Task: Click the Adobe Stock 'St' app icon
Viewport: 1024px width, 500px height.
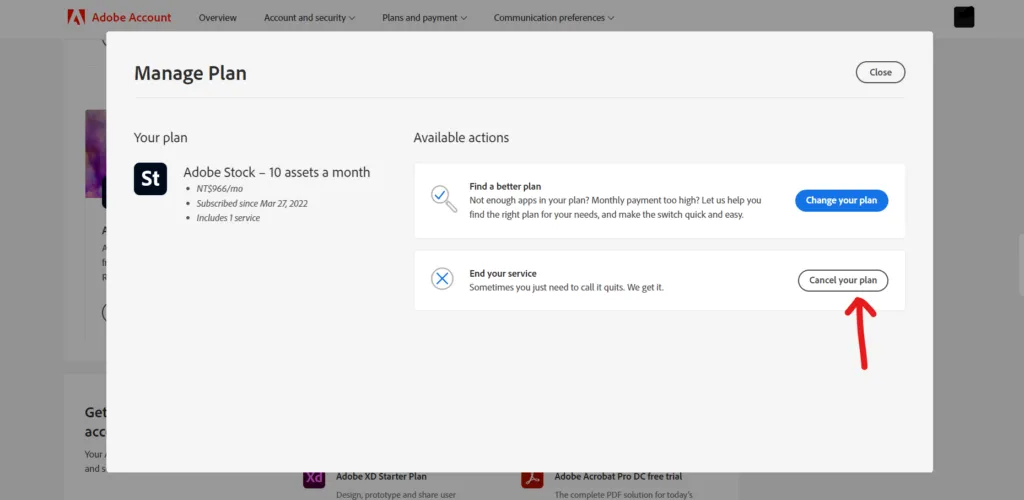Action: pyautogui.click(x=150, y=179)
